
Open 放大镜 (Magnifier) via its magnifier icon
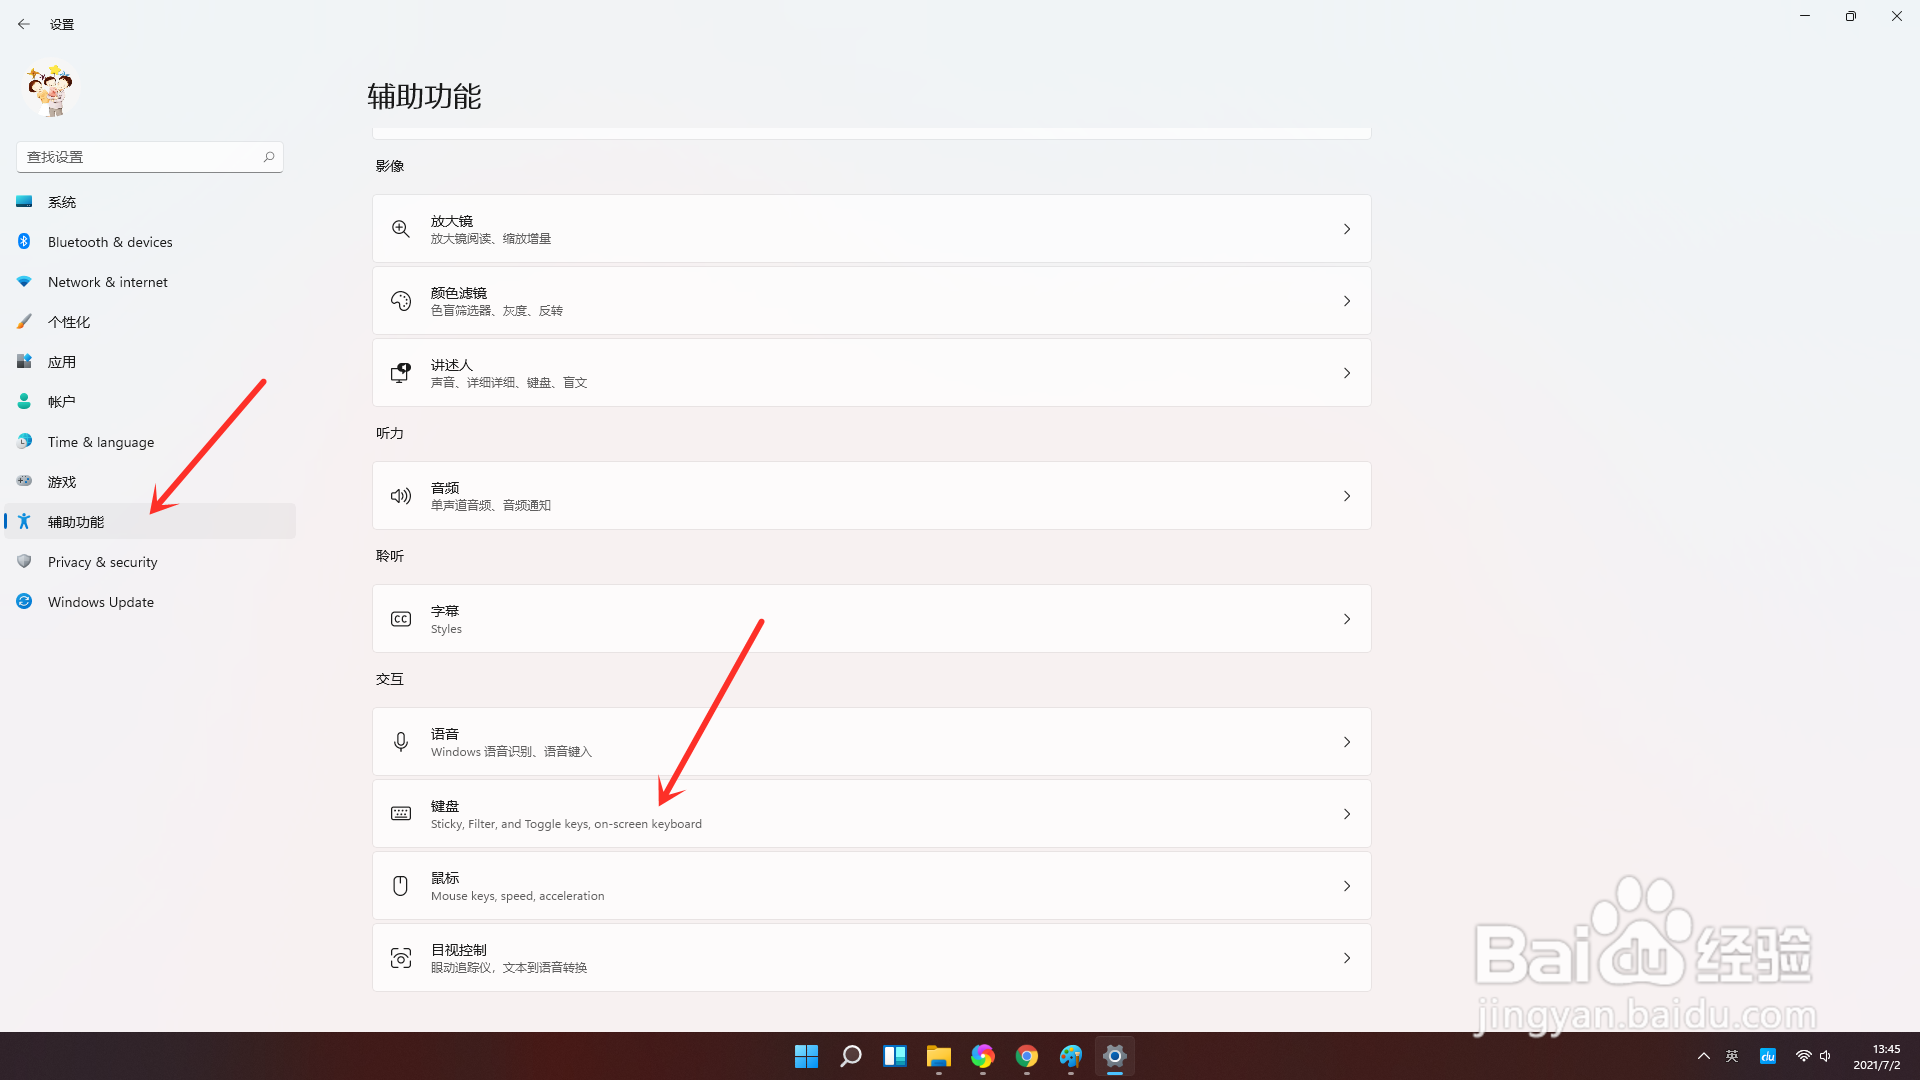coord(400,228)
